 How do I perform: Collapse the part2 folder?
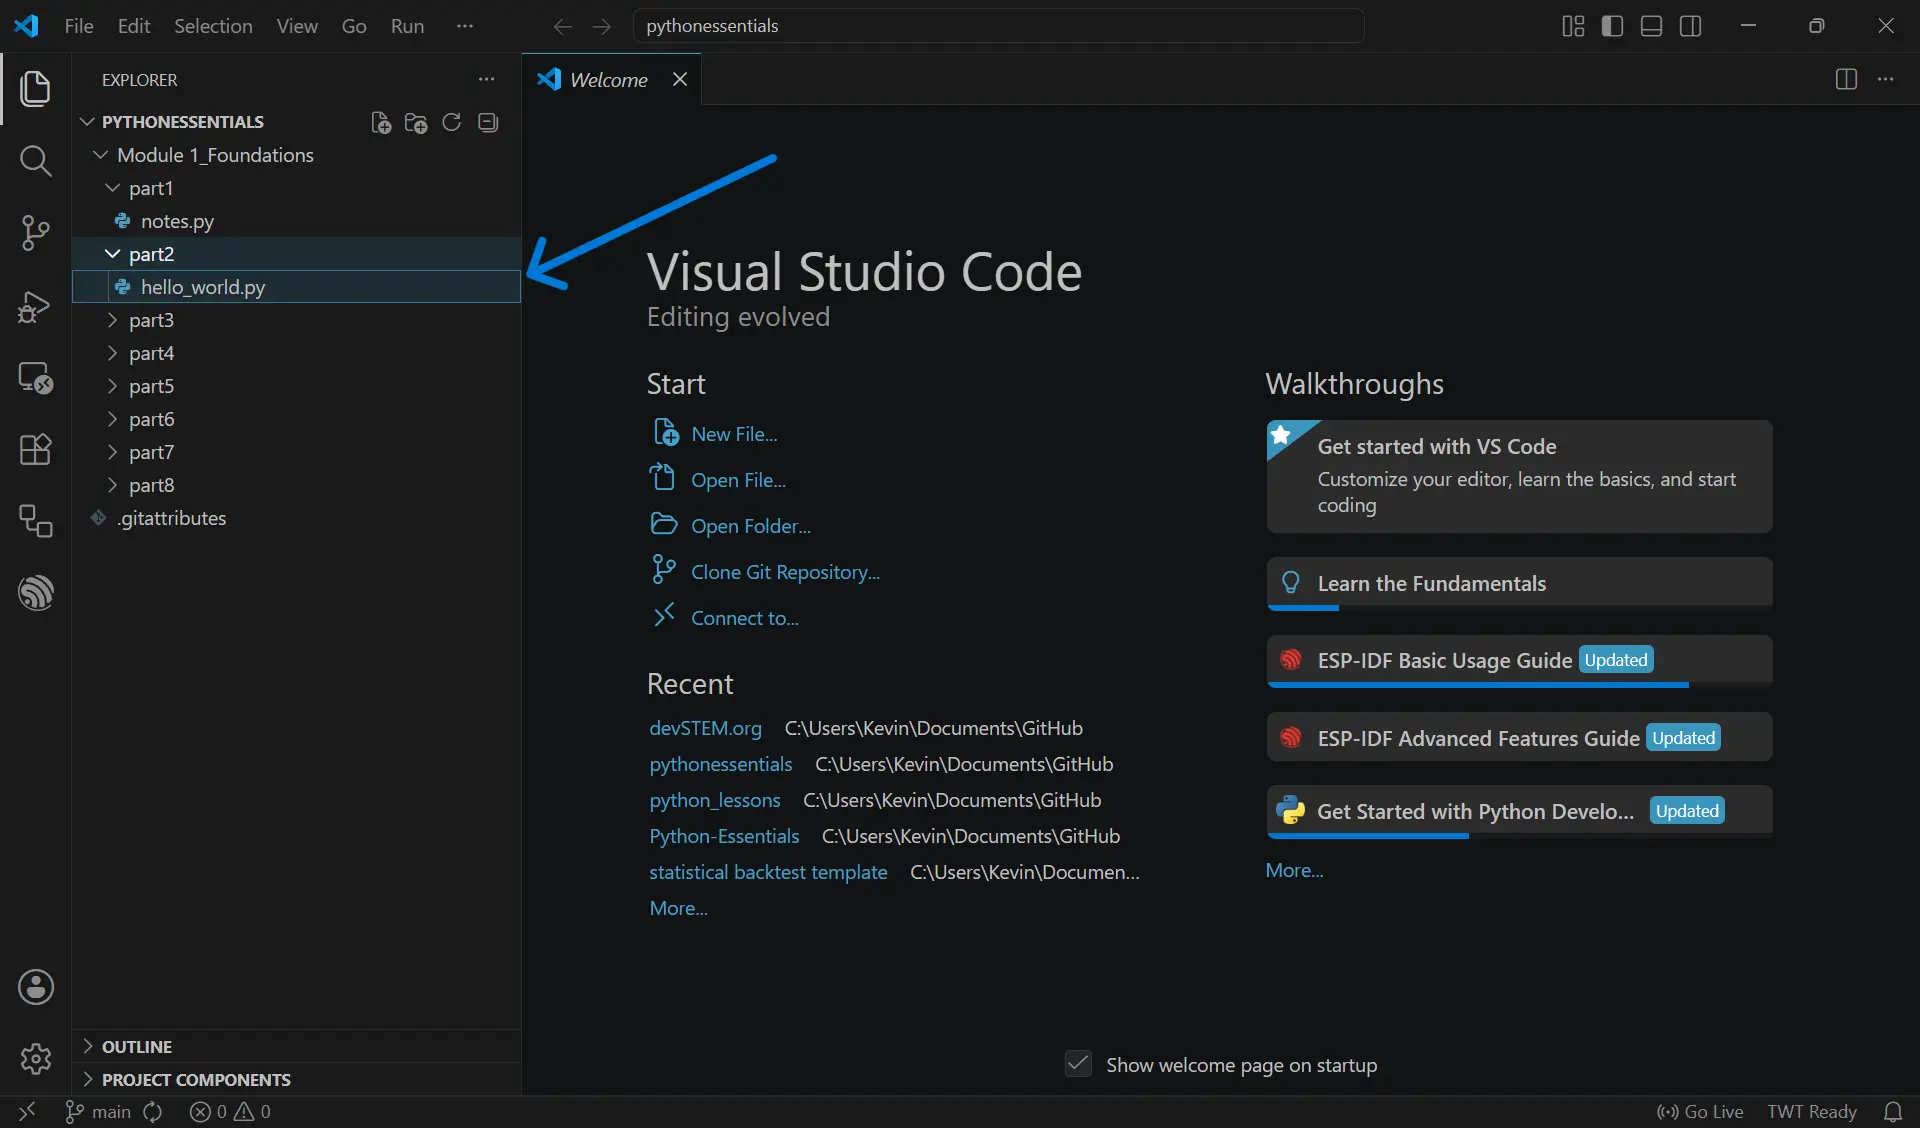click(296, 254)
